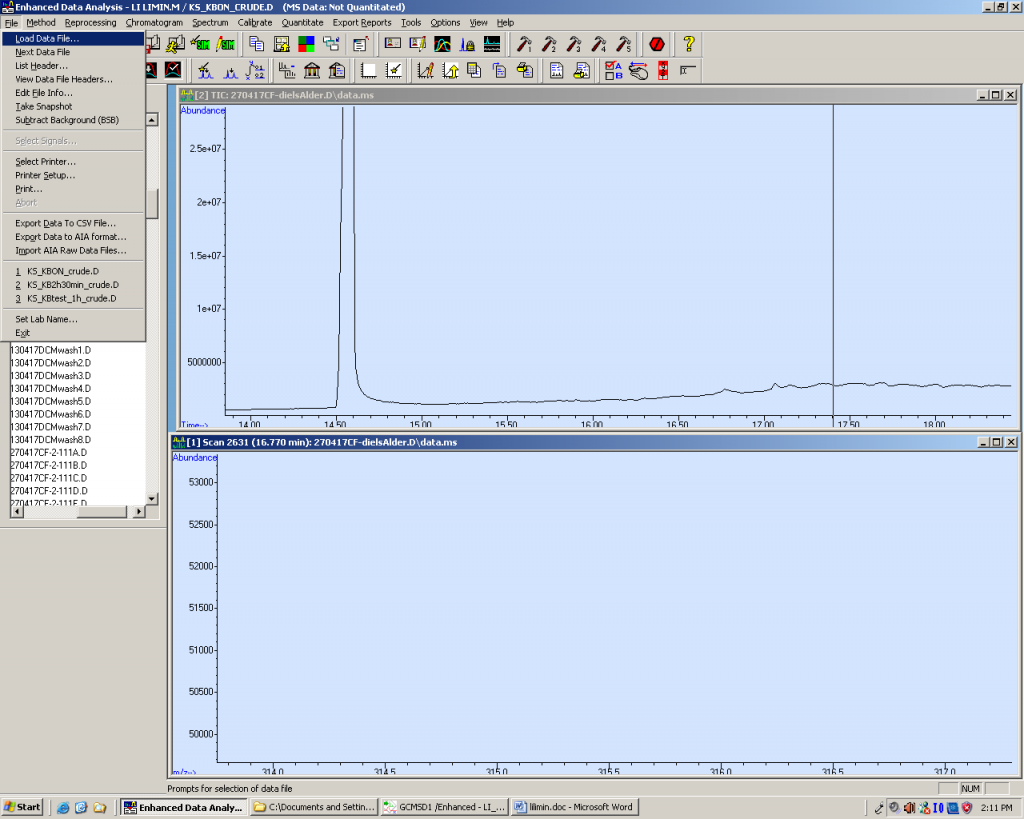Screen dimensions: 1024x819
Task: Switch to Microsoft Word taskbar button
Action: [x=573, y=807]
